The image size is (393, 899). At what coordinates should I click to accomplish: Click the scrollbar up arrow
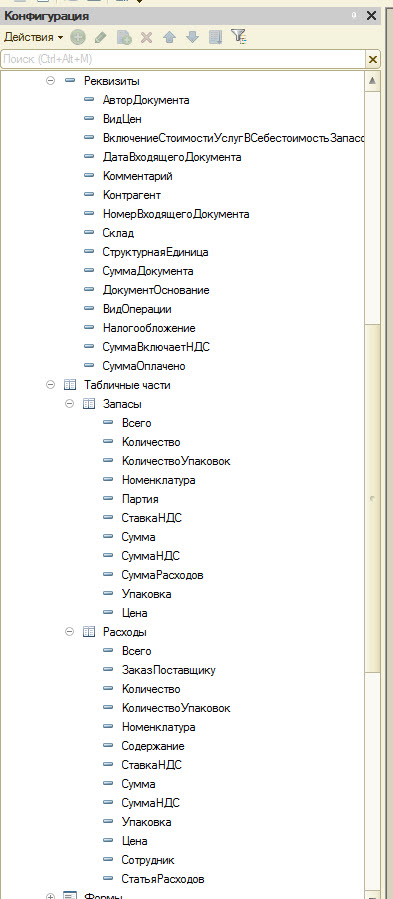pyautogui.click(x=372, y=81)
